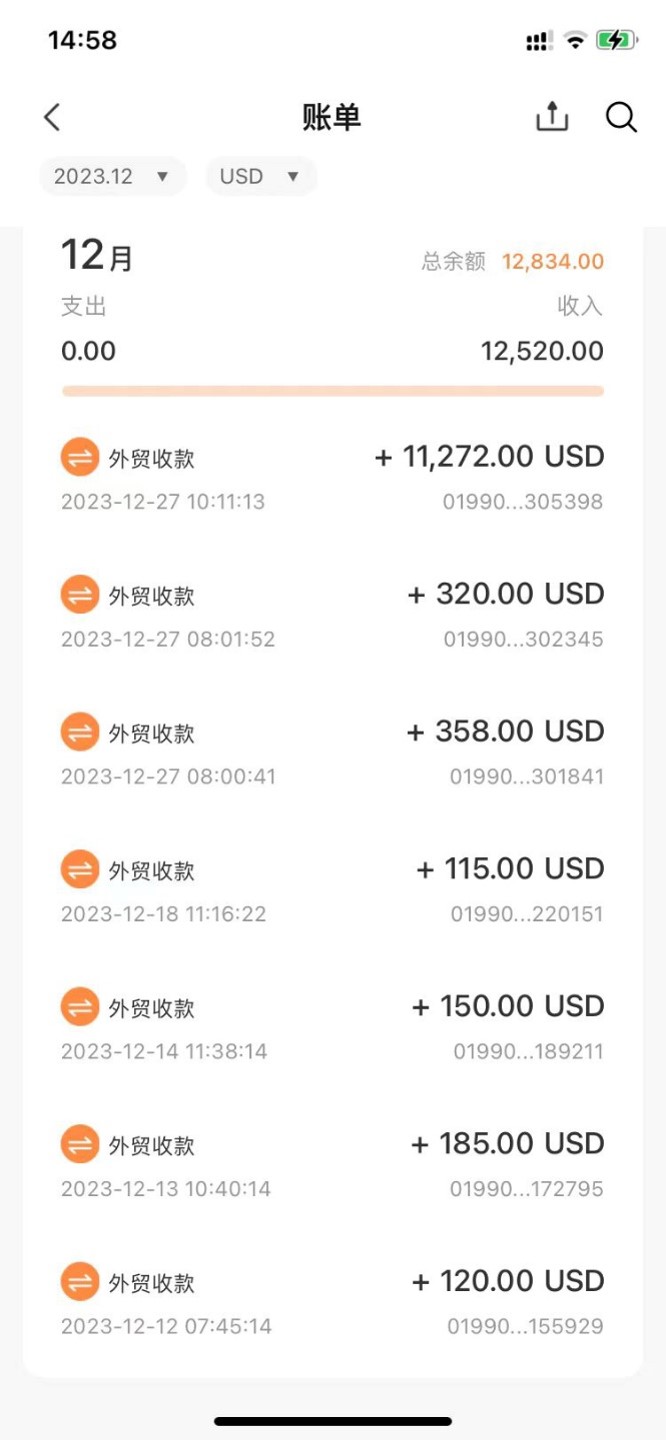666x1440 pixels.
Task: Tap orange transfer icon for 11,272.00 USD entry
Action: tap(79, 458)
